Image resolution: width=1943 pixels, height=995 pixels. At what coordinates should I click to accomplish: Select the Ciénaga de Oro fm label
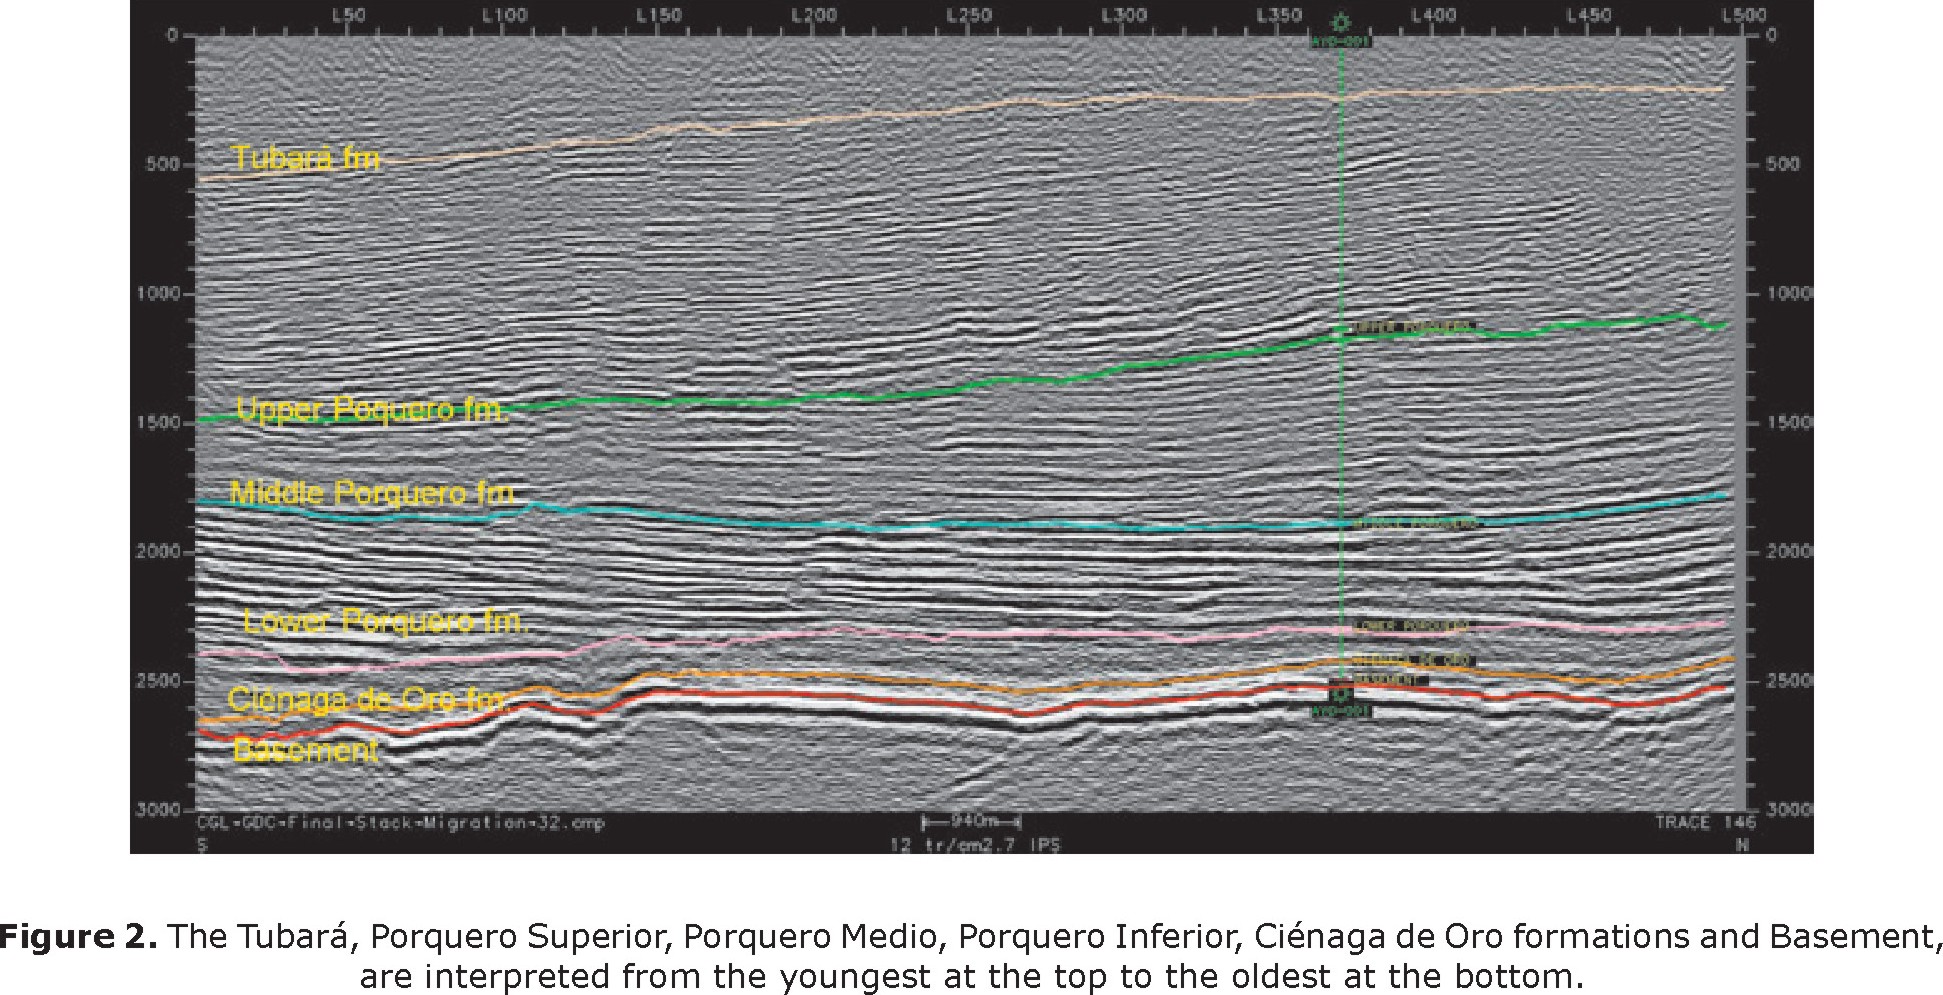point(368,698)
